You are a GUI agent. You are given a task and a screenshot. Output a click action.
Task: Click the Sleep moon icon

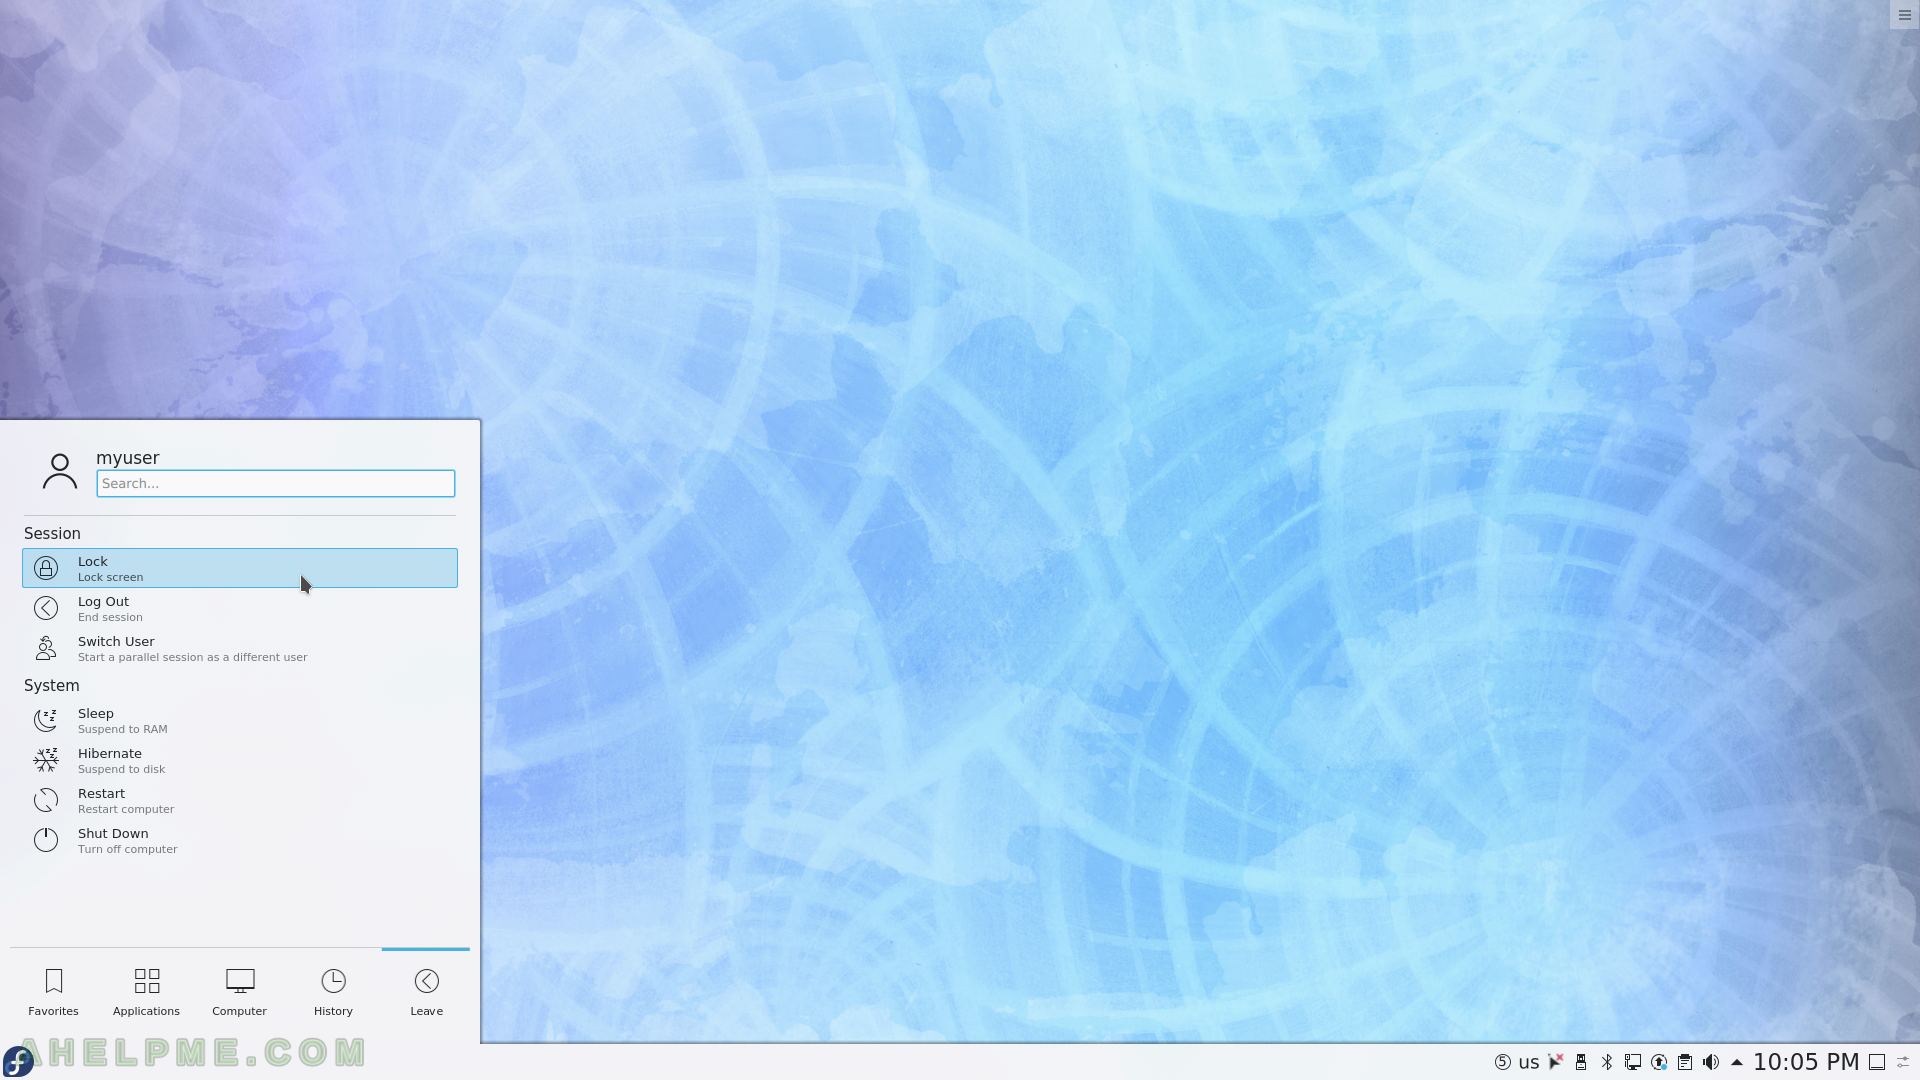pyautogui.click(x=46, y=720)
